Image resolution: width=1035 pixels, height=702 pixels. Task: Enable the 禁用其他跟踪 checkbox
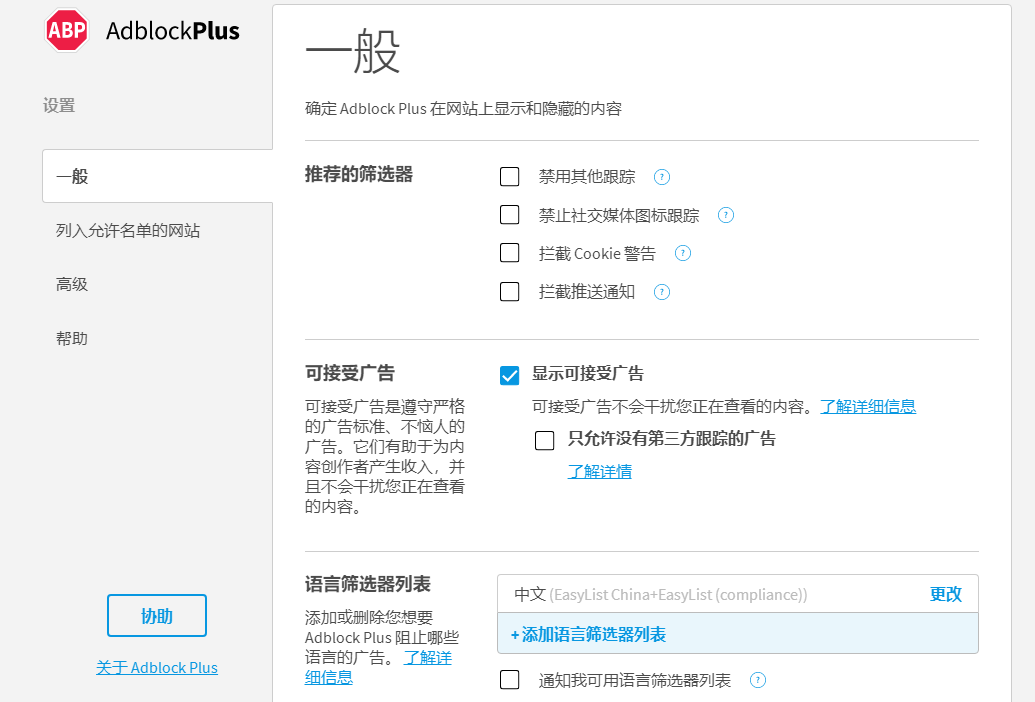point(509,176)
